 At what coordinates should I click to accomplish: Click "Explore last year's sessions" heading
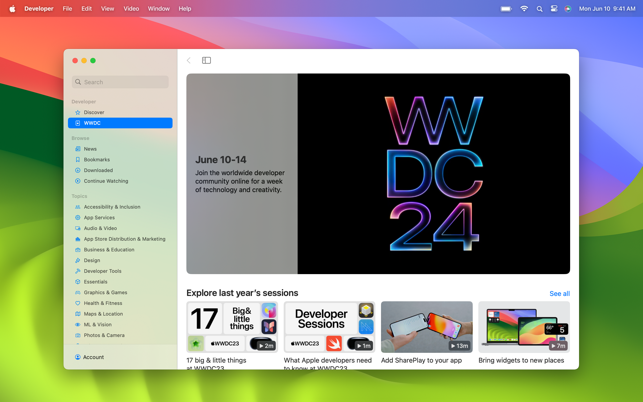(242, 293)
